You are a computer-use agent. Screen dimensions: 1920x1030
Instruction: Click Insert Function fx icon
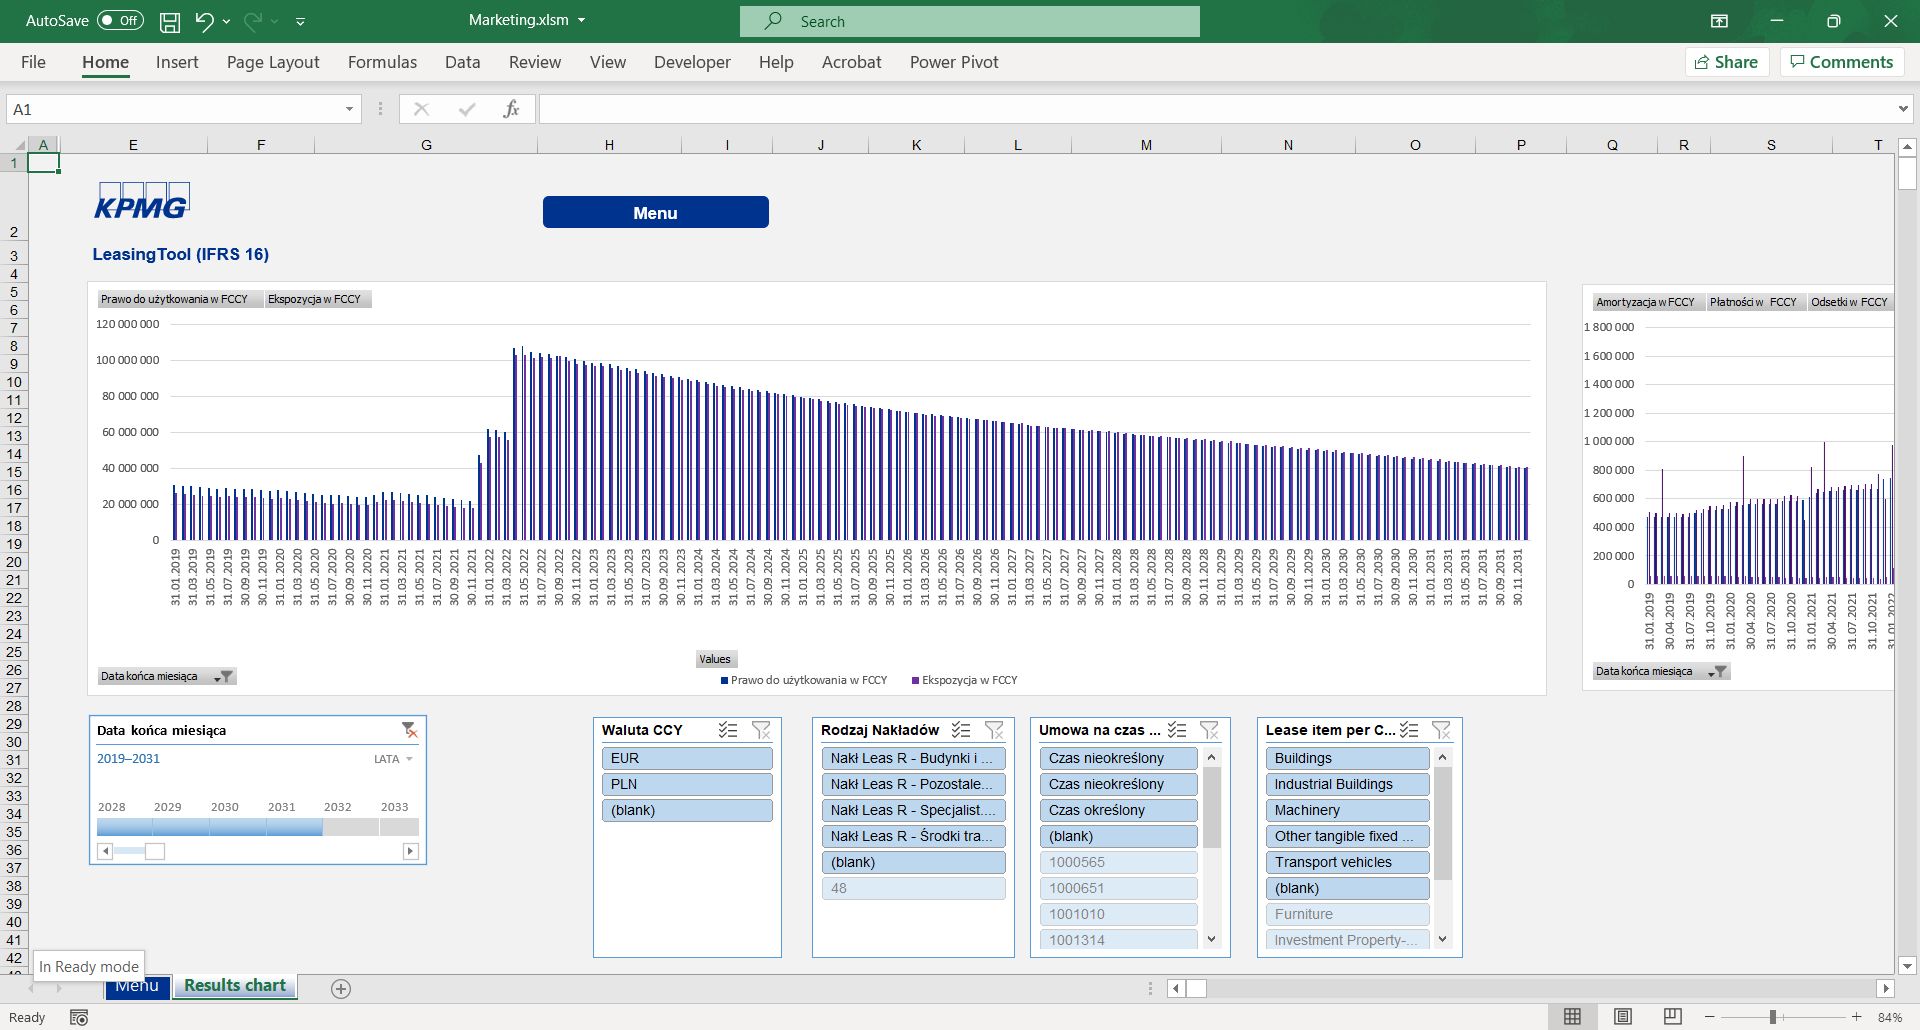(511, 109)
